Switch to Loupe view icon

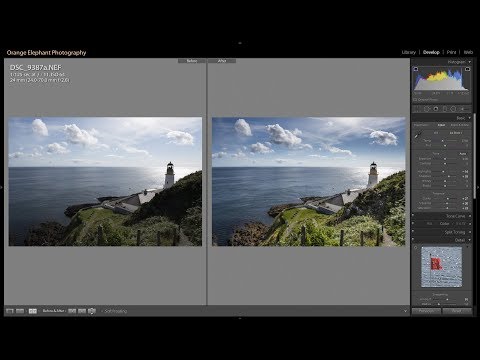(10, 311)
